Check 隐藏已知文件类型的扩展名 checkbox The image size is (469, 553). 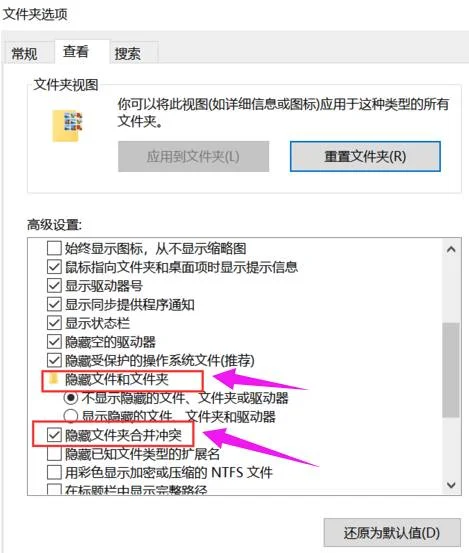pyautogui.click(x=54, y=454)
